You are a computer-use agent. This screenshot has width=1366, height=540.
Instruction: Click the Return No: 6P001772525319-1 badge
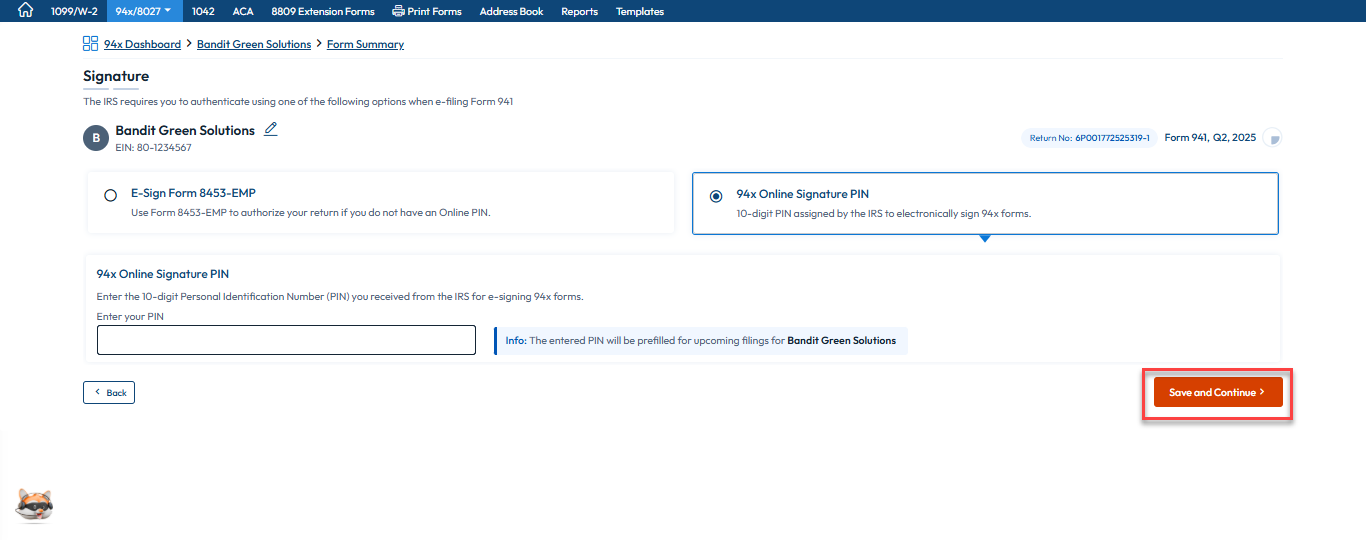pyautogui.click(x=1089, y=138)
